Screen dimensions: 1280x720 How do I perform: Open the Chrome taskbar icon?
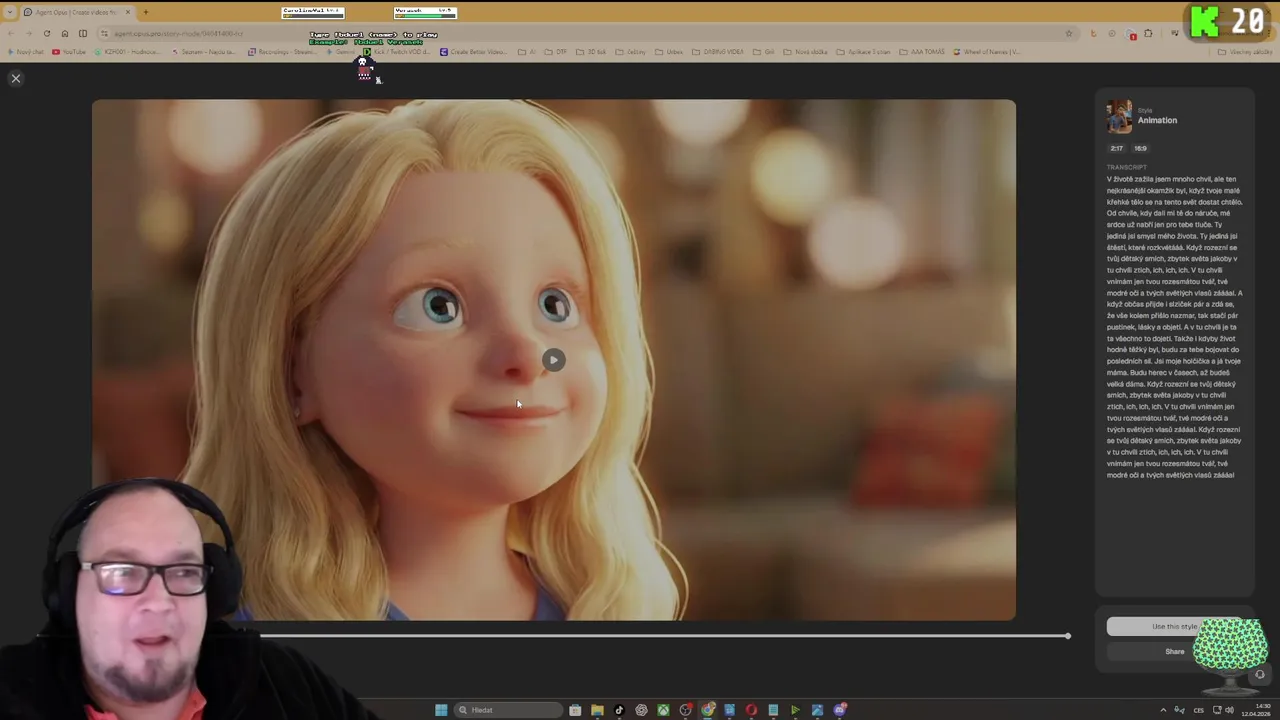707,710
